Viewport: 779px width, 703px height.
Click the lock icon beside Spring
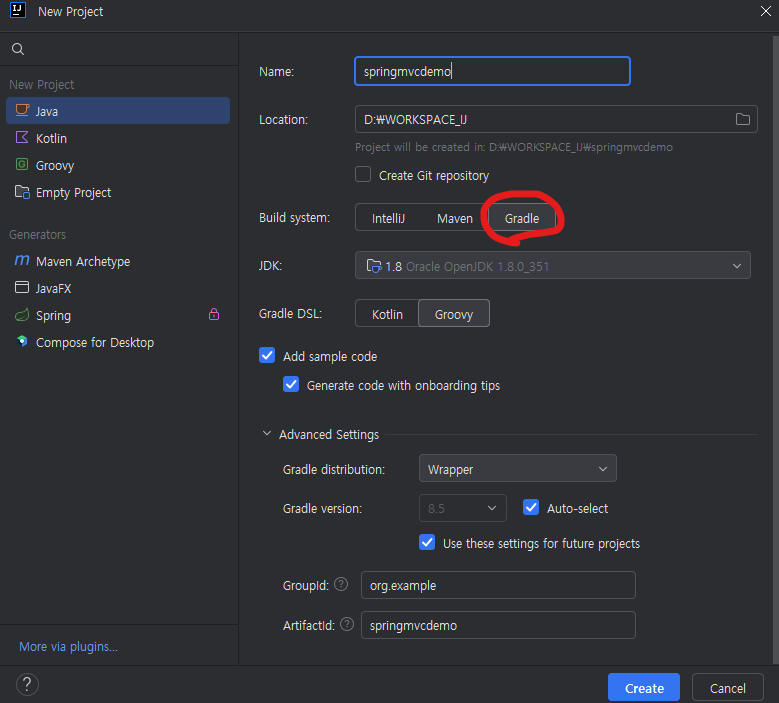[214, 314]
